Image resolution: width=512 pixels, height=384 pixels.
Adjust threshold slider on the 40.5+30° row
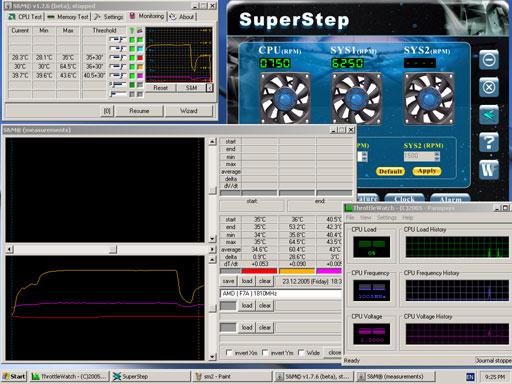(118, 76)
